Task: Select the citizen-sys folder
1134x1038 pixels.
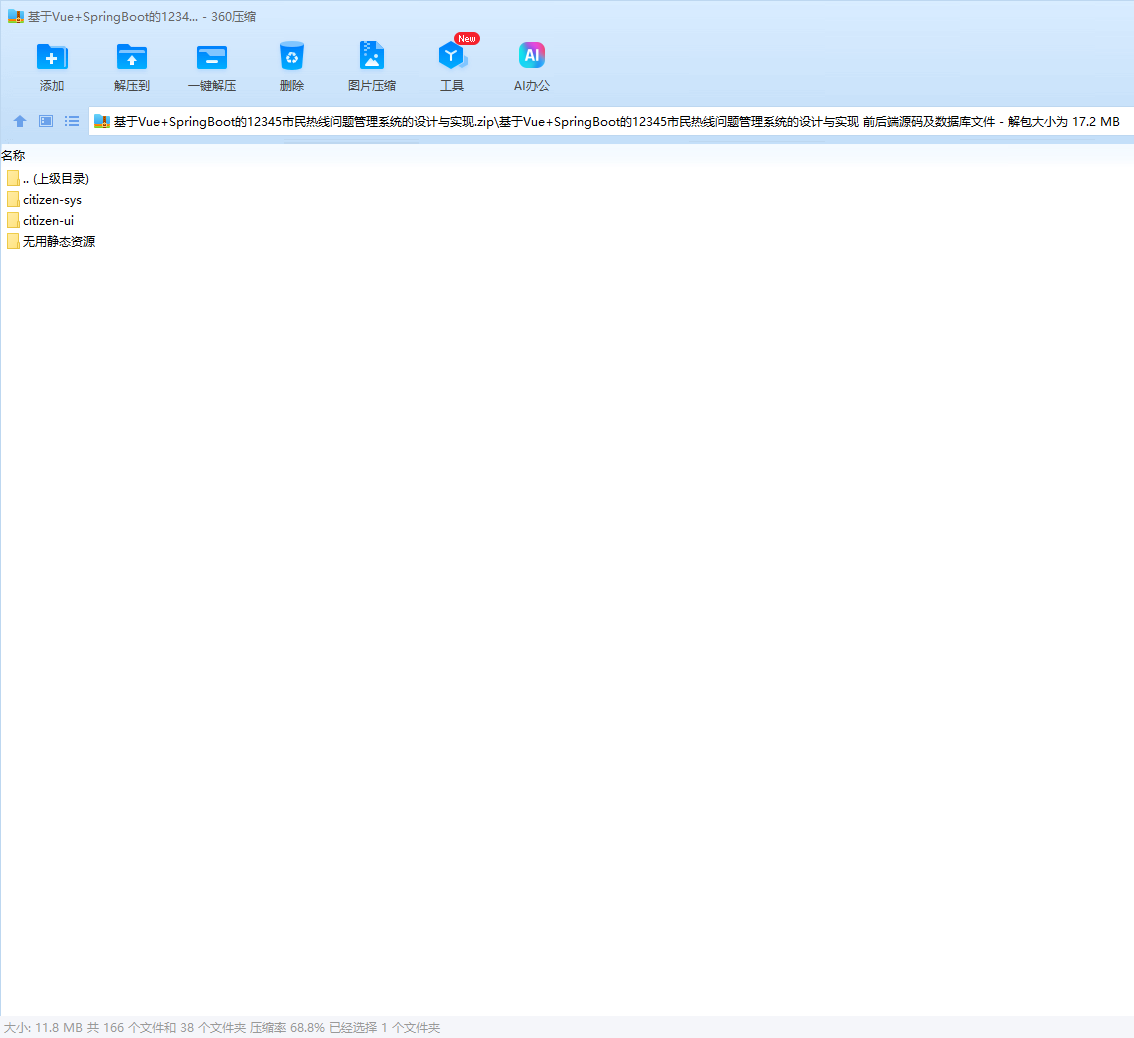Action: tap(44, 200)
